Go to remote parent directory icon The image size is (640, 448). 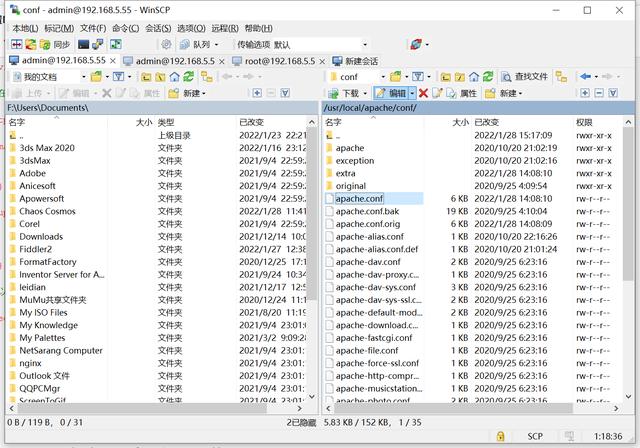(x=446, y=77)
